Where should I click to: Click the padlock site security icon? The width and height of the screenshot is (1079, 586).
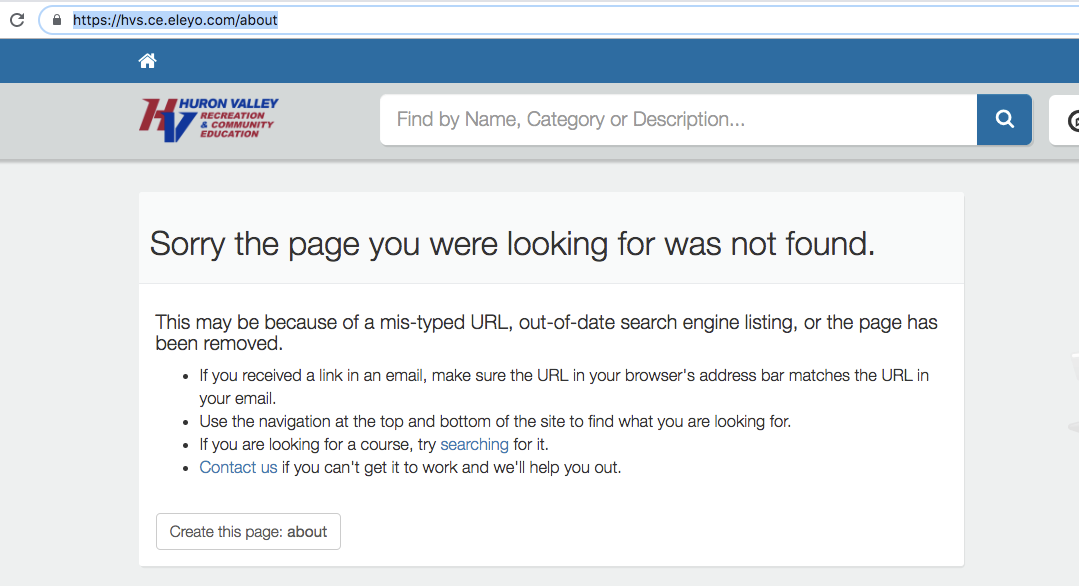(x=56, y=20)
